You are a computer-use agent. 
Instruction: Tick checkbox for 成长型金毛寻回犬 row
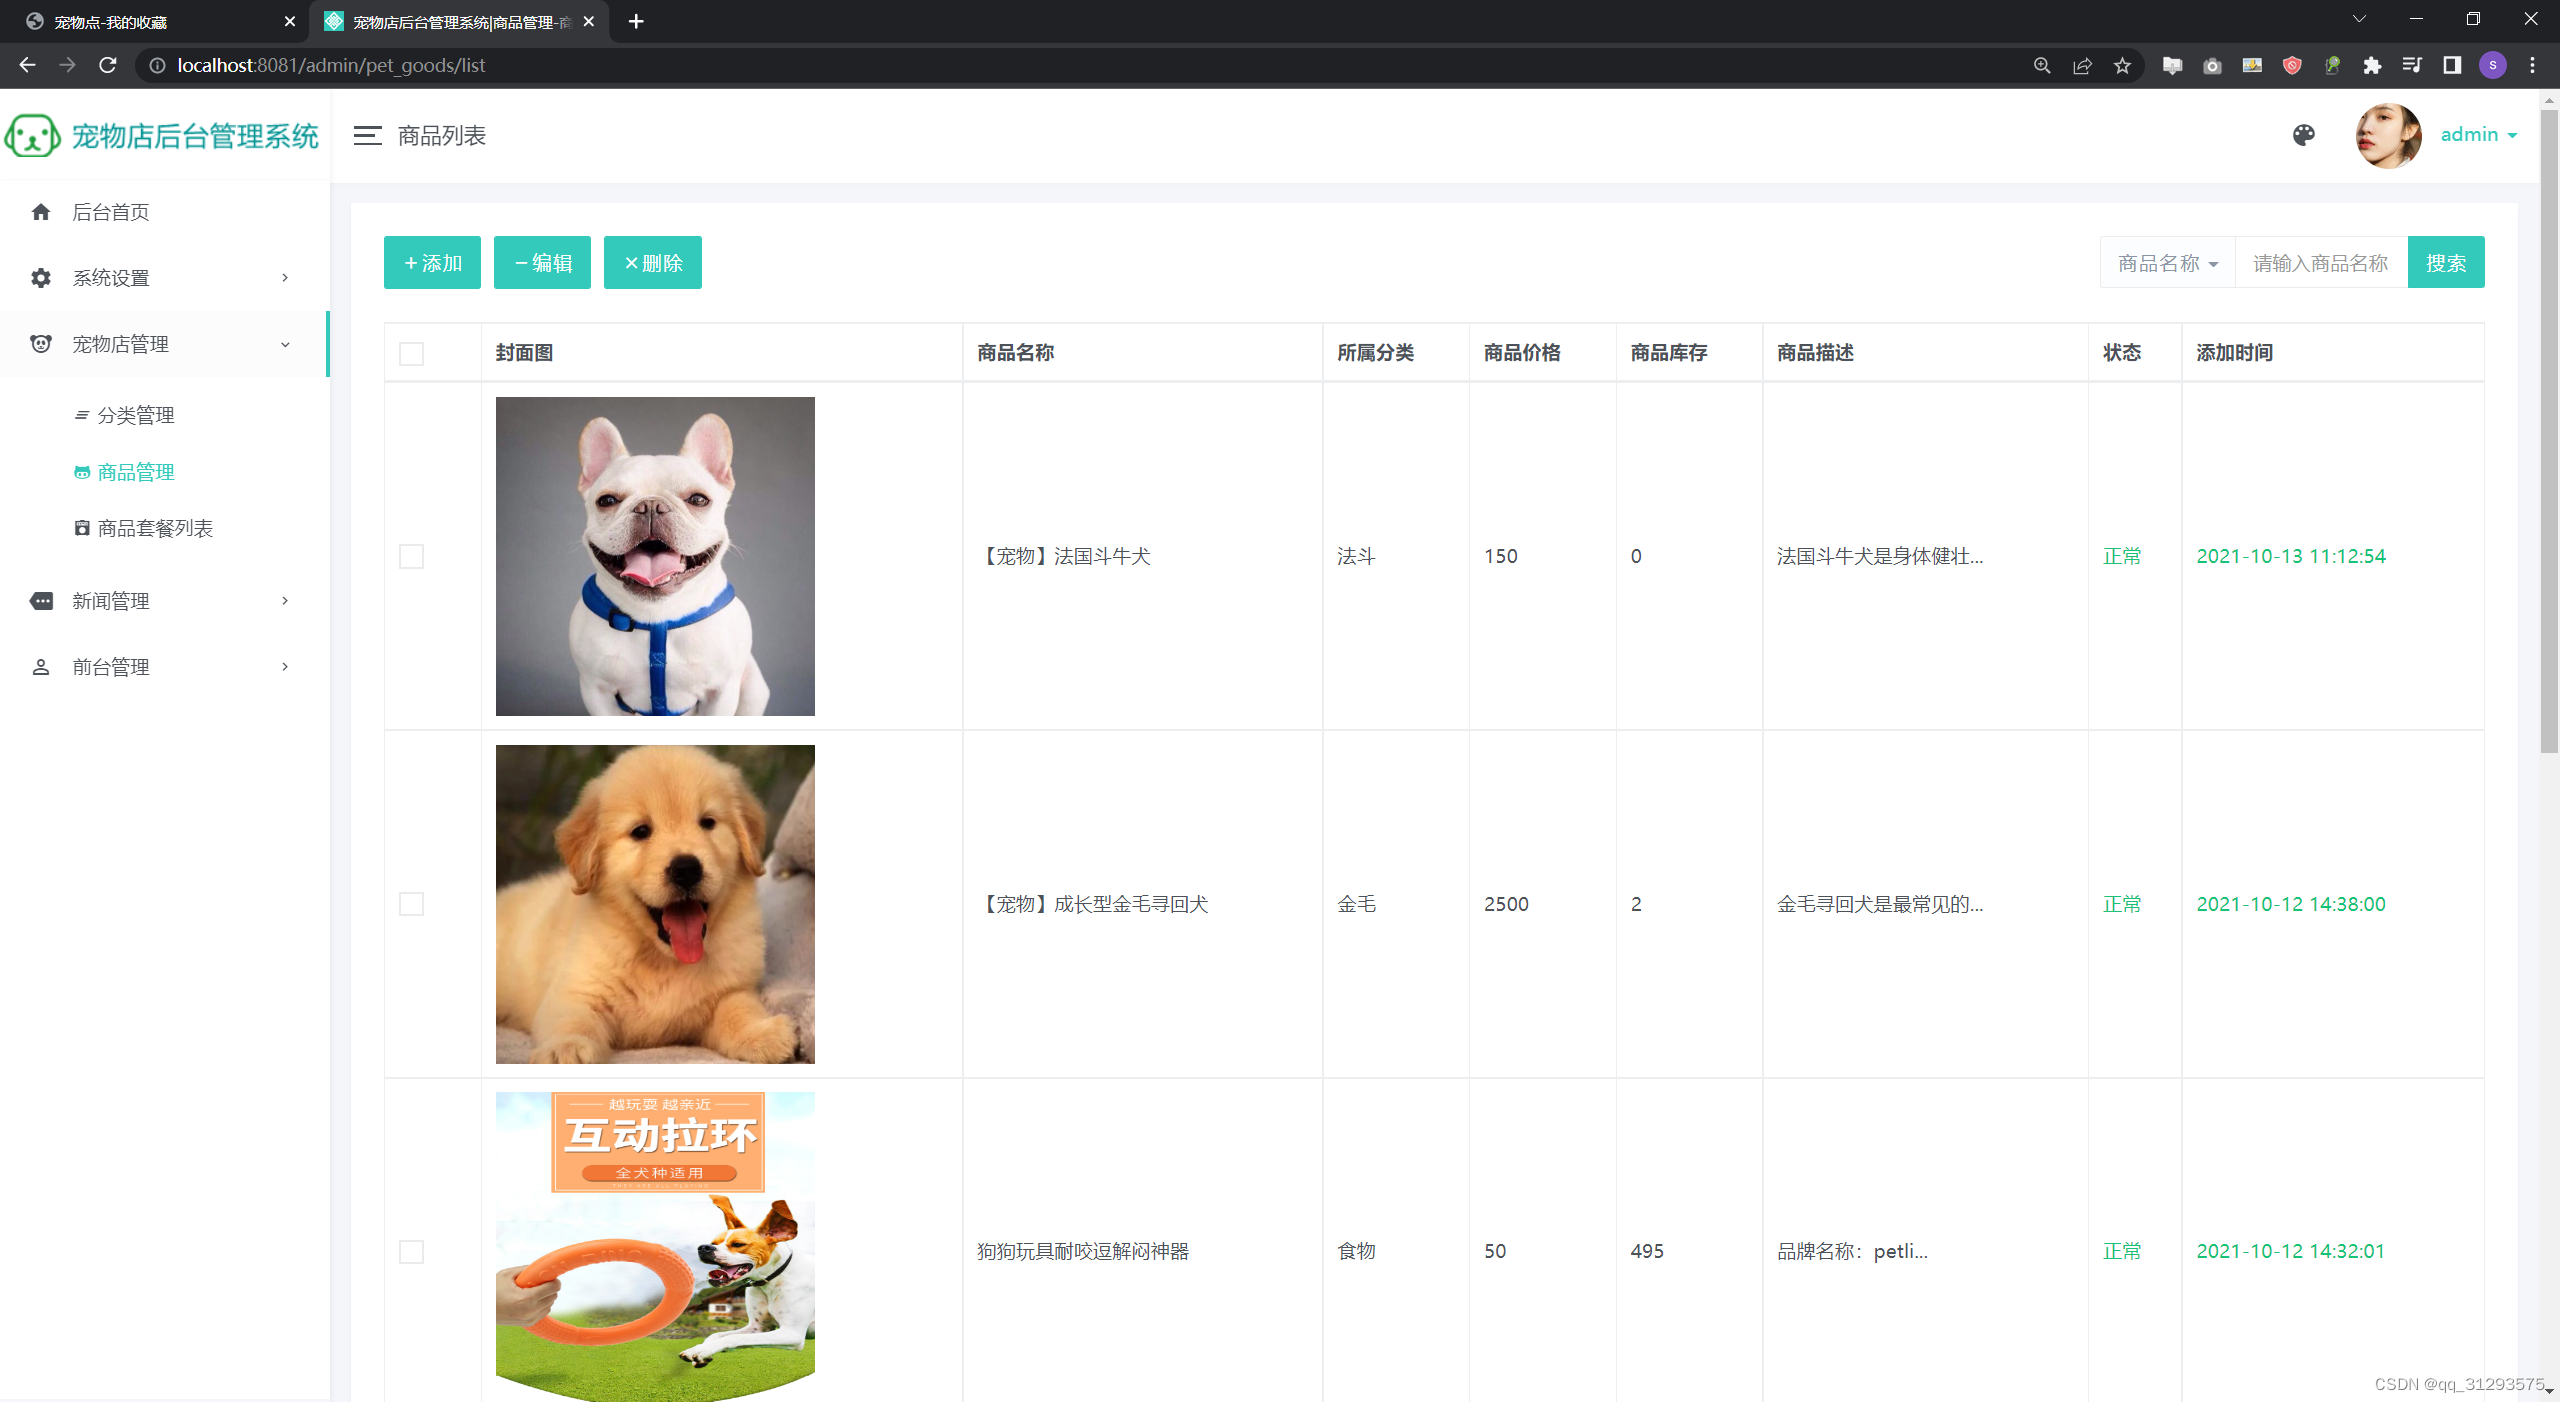pos(411,904)
